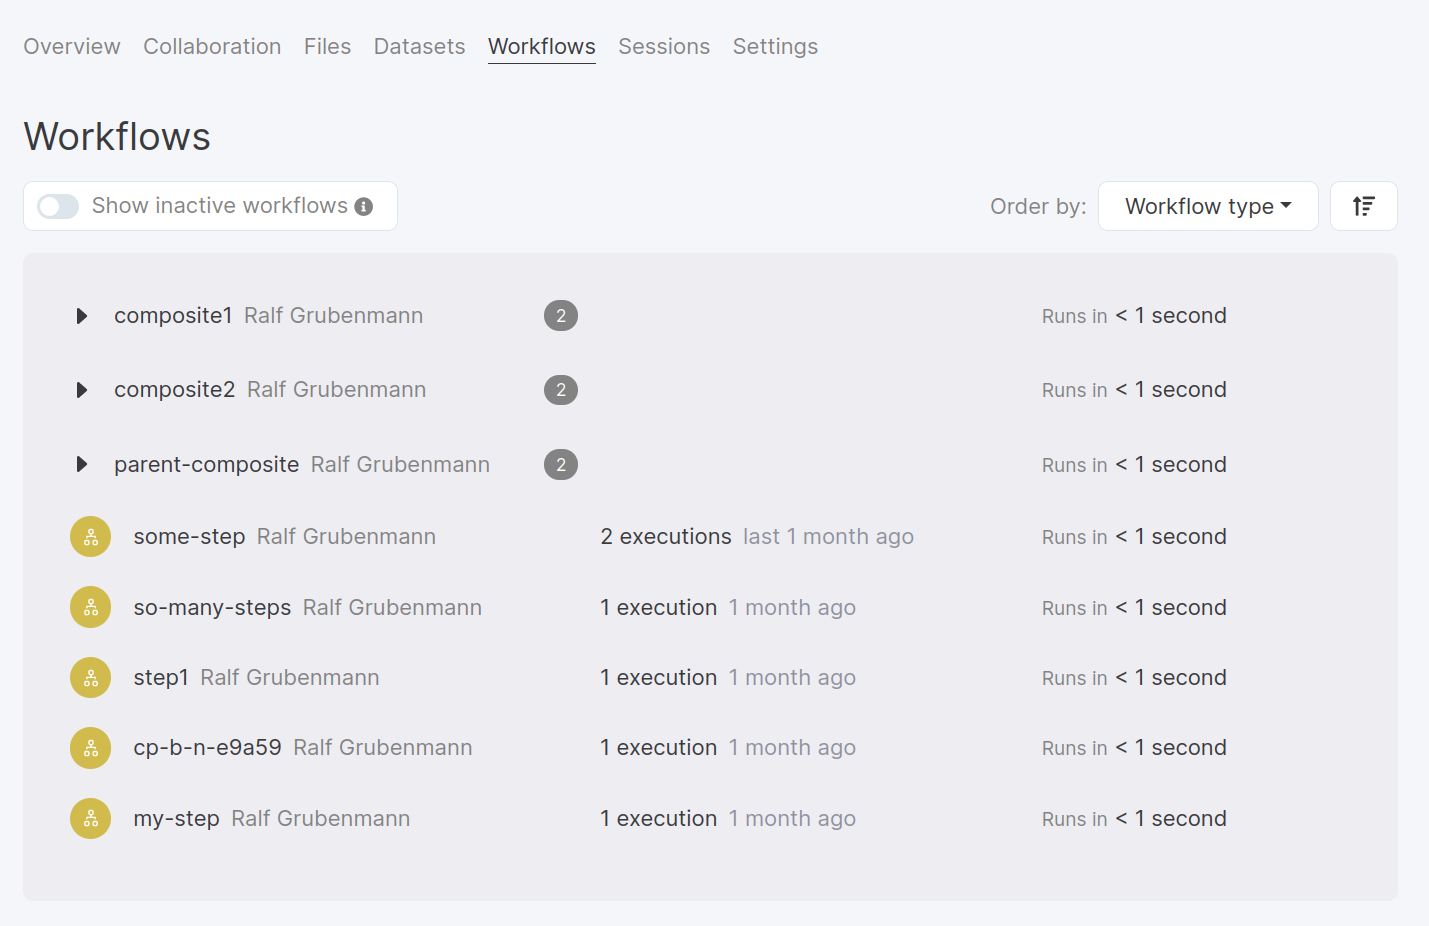Viewport: 1429px width, 926px height.
Task: Click 'Runs in < 1 second' on my-step row
Action: (1134, 819)
